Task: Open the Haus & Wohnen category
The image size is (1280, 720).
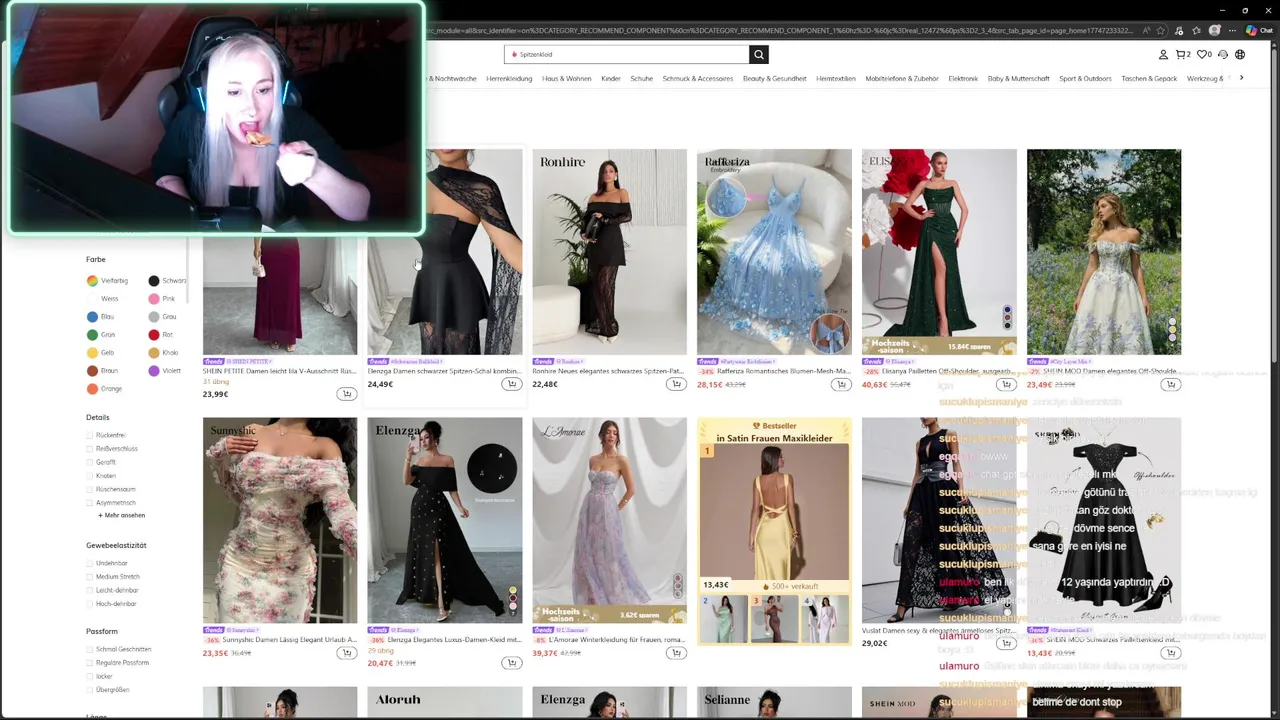Action: [x=567, y=78]
